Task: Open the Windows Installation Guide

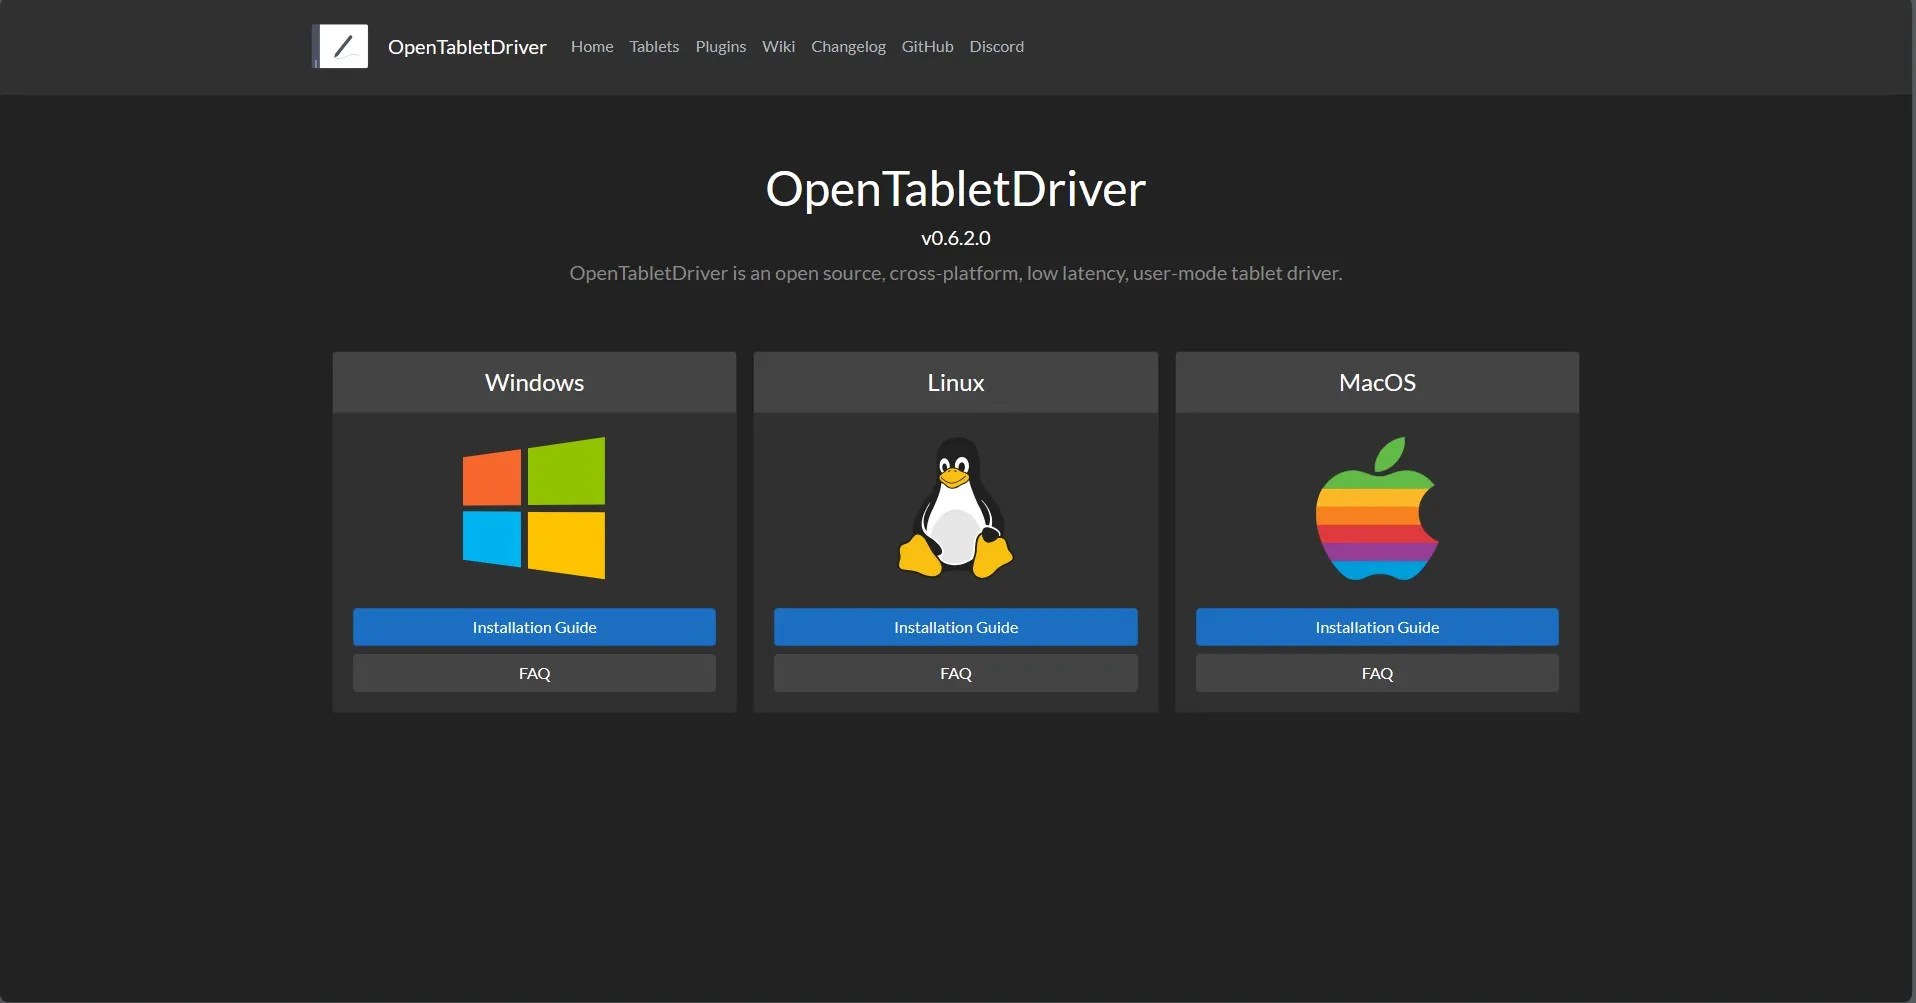Action: [534, 627]
